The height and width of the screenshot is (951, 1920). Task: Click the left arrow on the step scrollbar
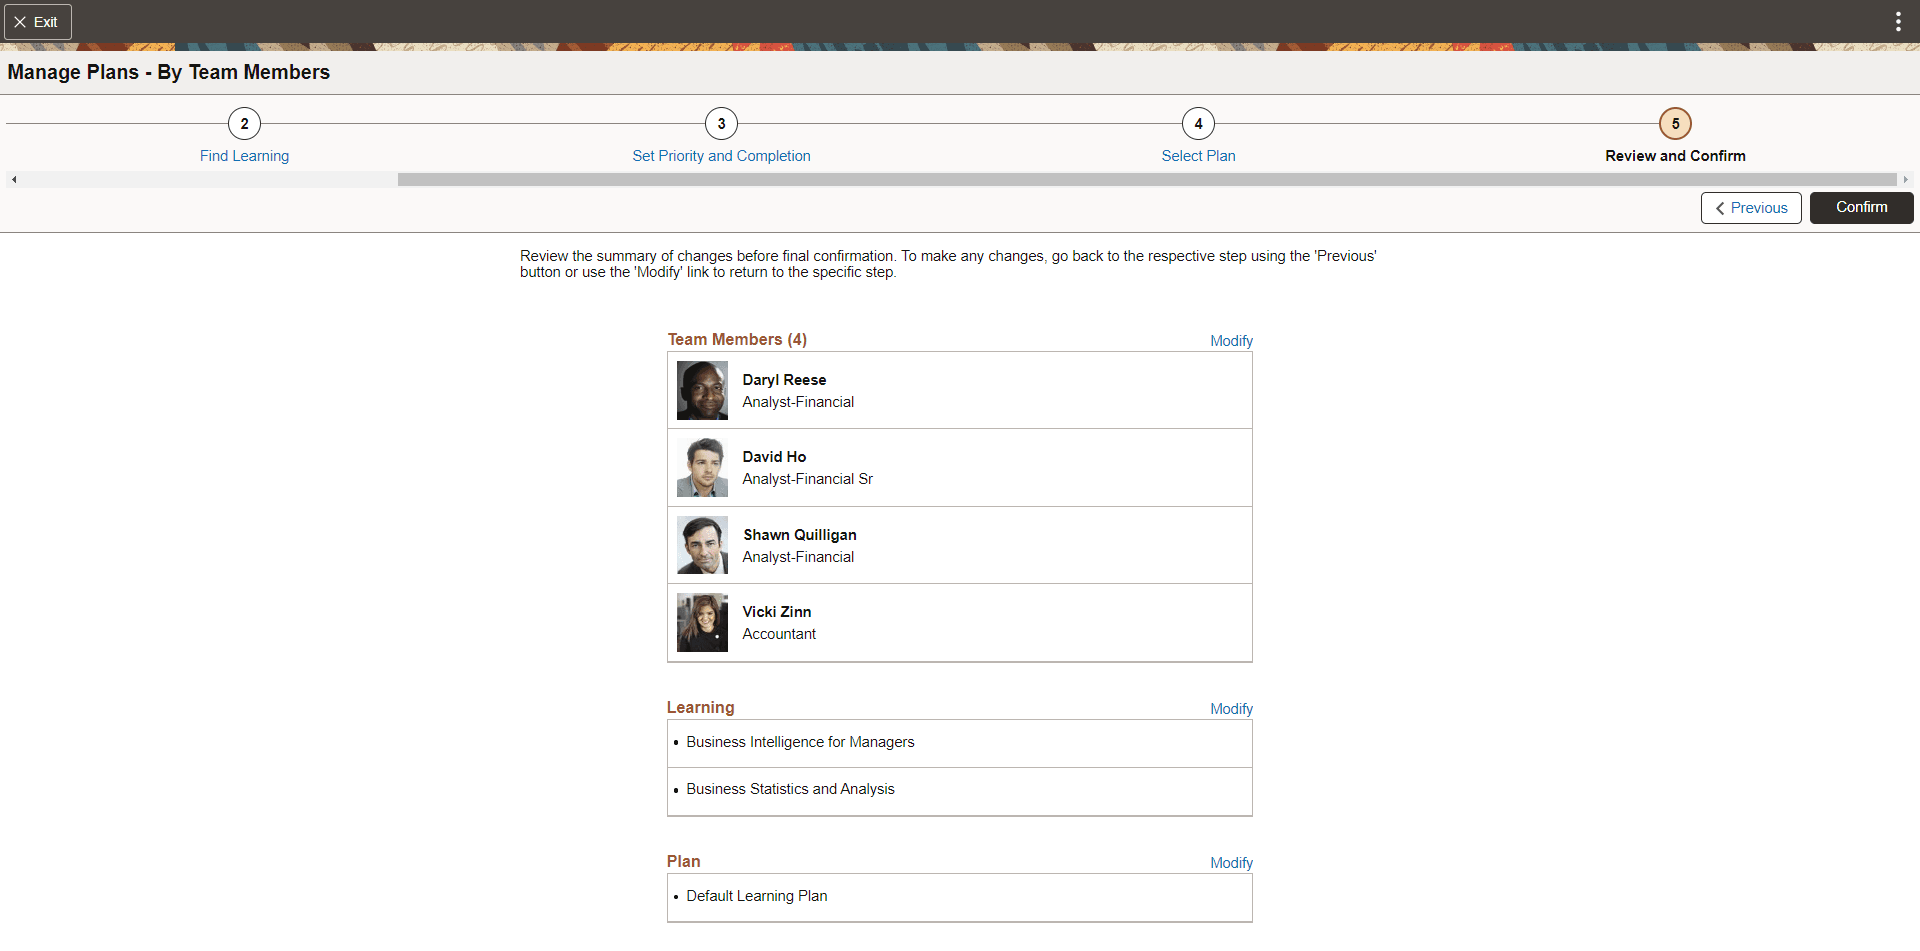tap(14, 179)
